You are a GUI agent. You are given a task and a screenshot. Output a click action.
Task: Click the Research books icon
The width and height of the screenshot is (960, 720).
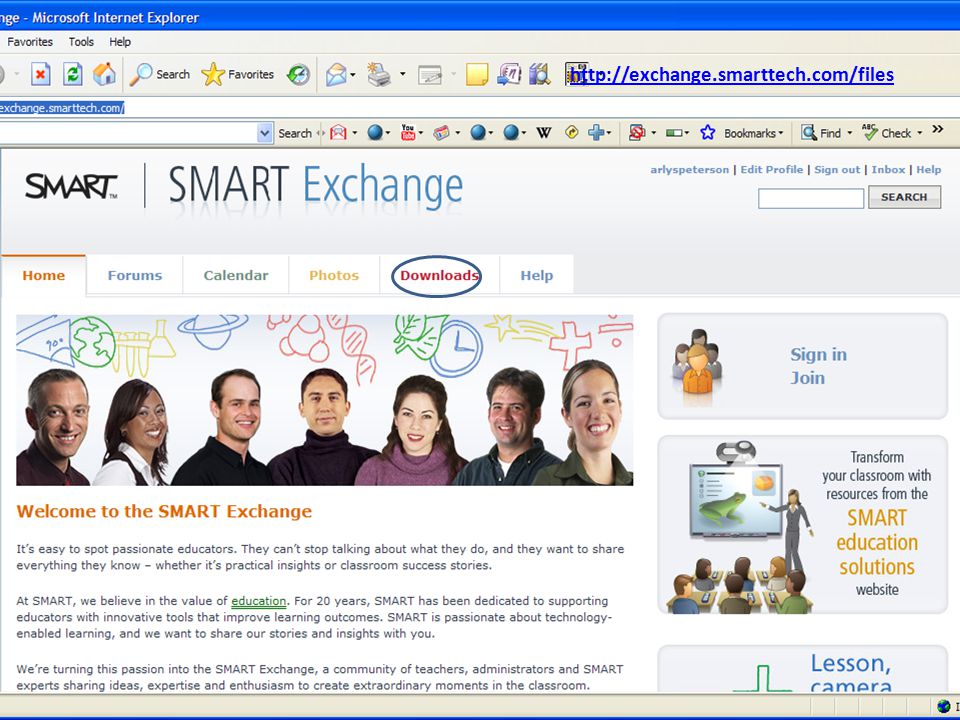539,75
